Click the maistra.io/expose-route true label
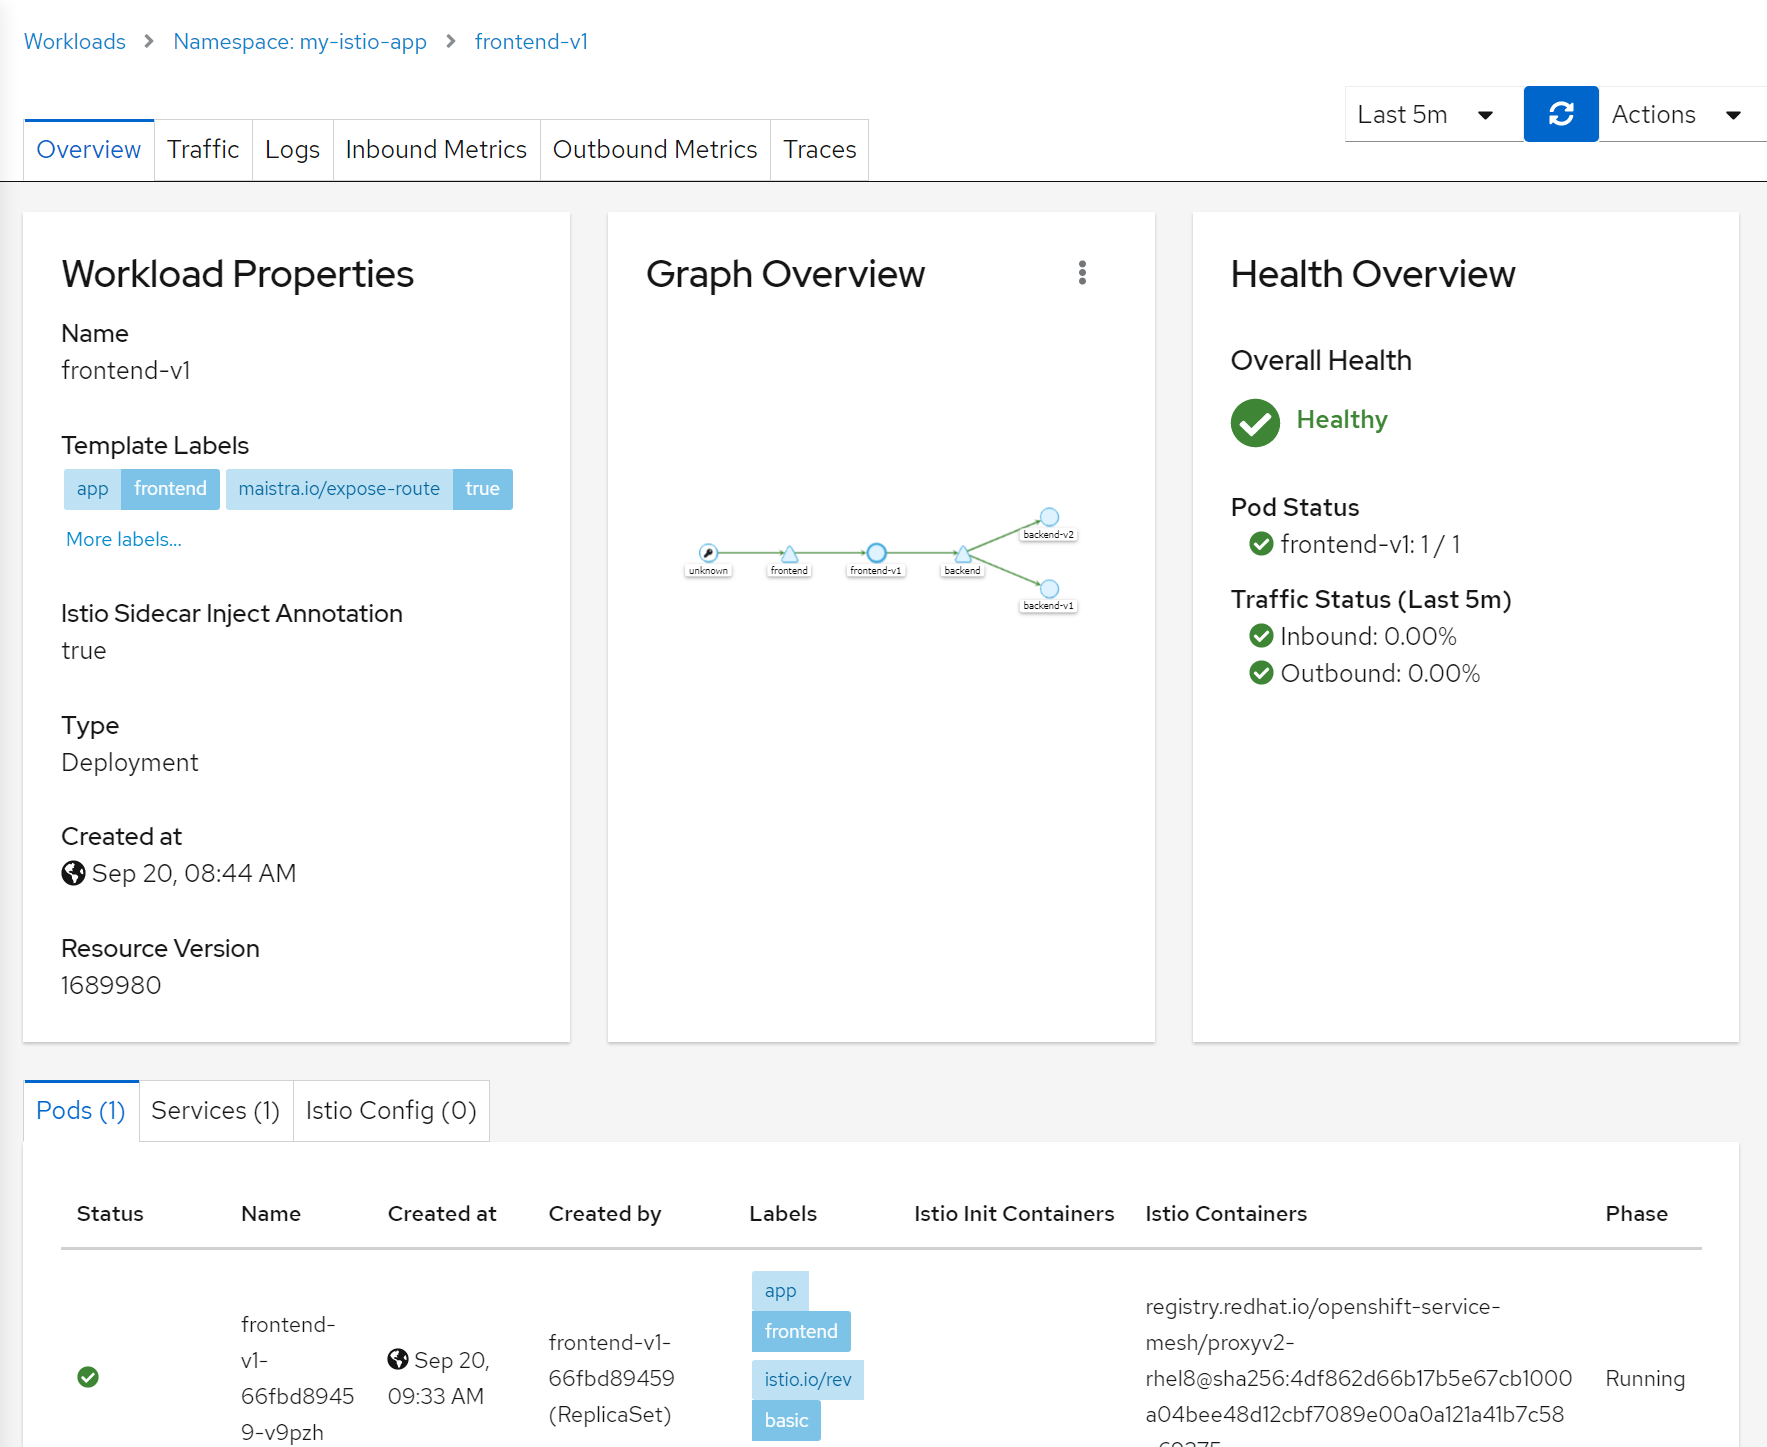 pos(369,489)
